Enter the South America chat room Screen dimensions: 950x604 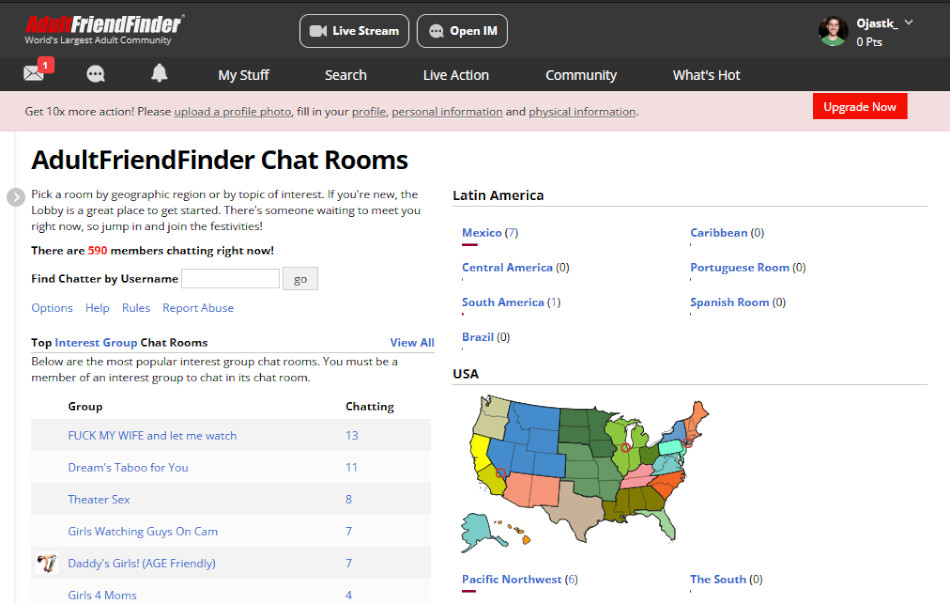503,302
